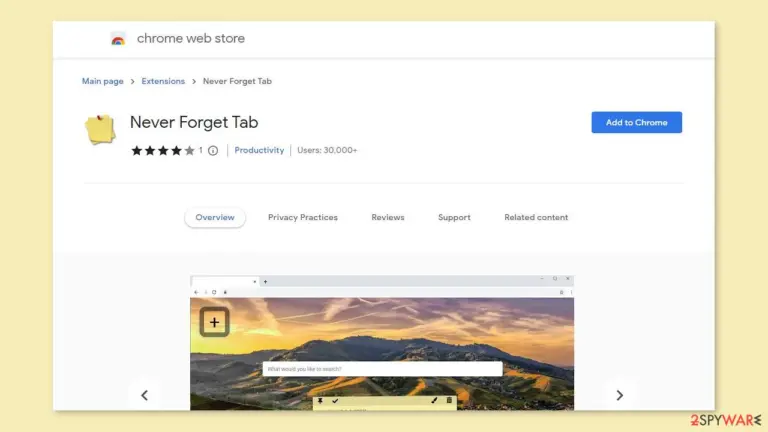Open the Privacy Practices tab
768x432 pixels.
[x=303, y=217]
